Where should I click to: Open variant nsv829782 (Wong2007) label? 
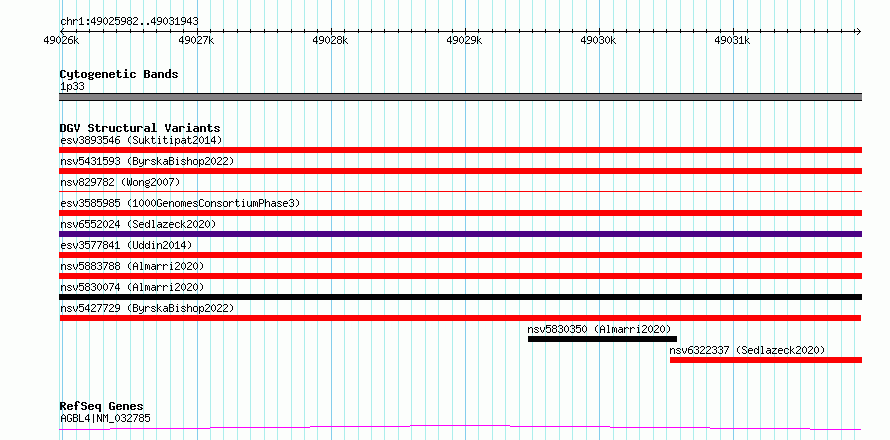click(120, 182)
